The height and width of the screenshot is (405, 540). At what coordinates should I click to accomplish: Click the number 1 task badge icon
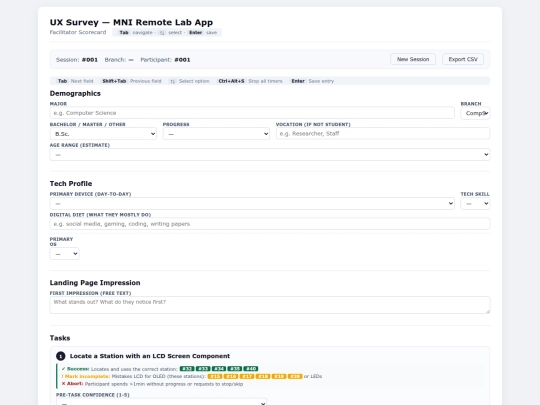tap(61, 356)
